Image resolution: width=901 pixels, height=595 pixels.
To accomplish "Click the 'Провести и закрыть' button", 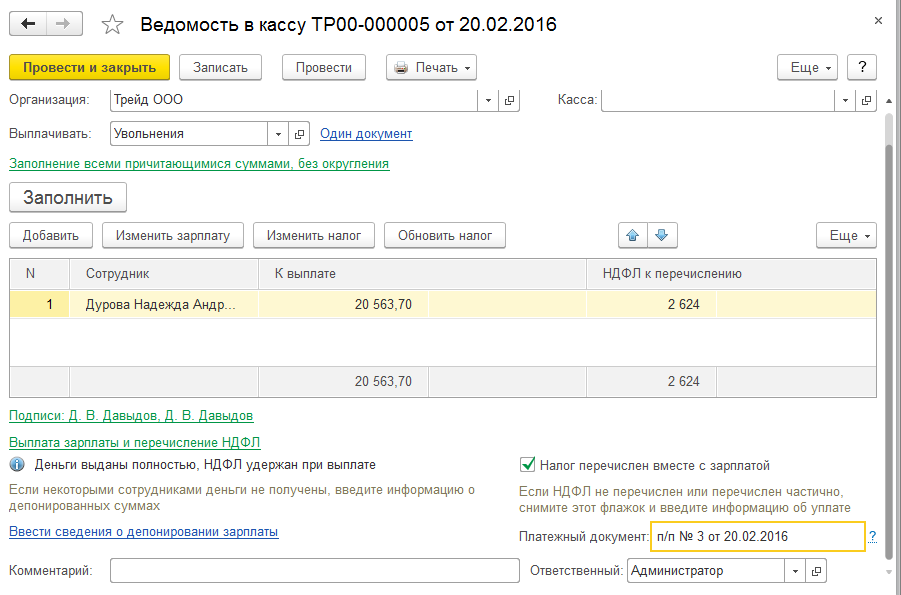I will [x=89, y=68].
